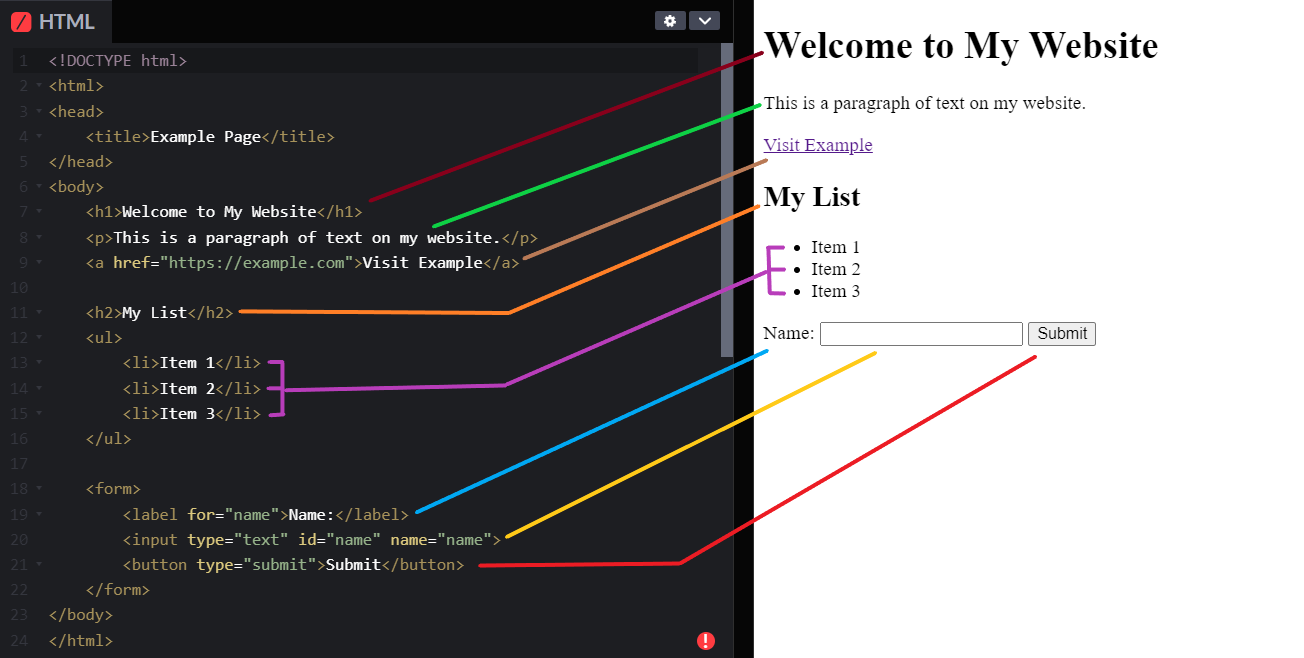Fold the ul list on line 12
This screenshot has width=1304, height=658.
pos(38,337)
